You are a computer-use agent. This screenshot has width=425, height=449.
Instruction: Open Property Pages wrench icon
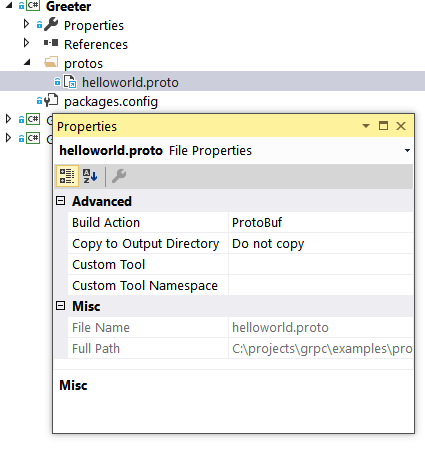[x=119, y=176]
